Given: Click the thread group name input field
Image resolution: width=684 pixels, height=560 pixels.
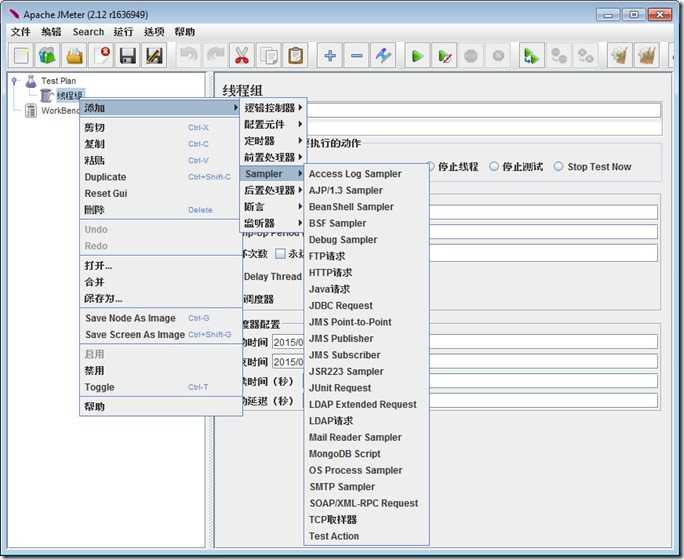Looking at the screenshot, I should 484,110.
